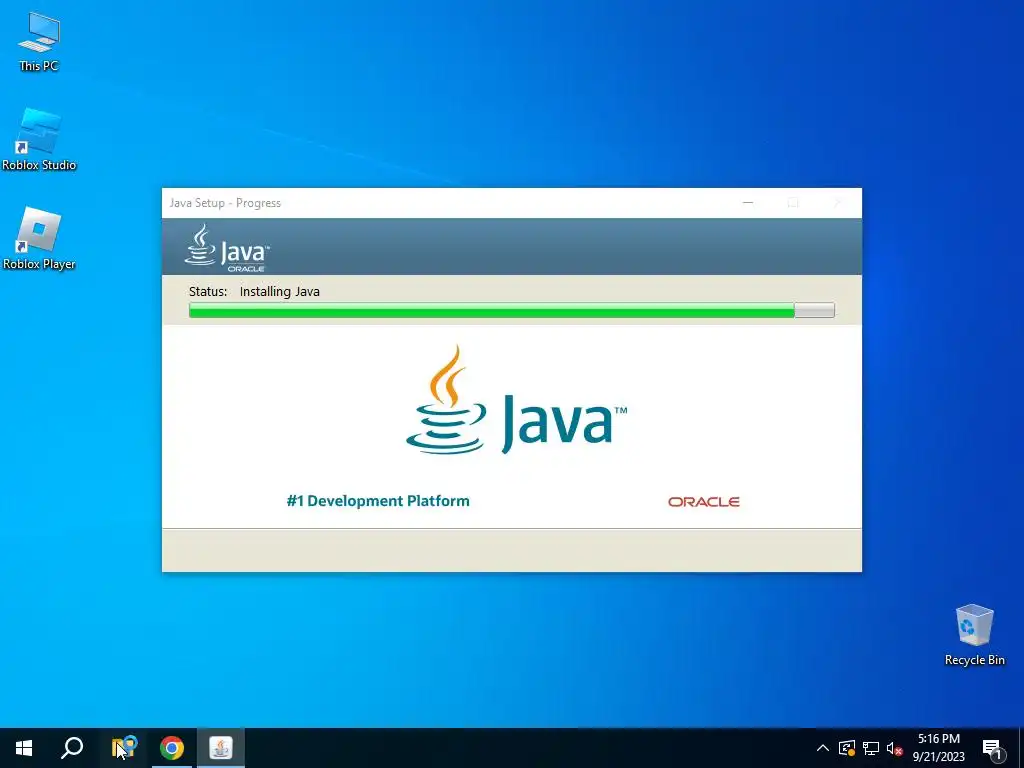Open the security alert tray icon

[847, 748]
